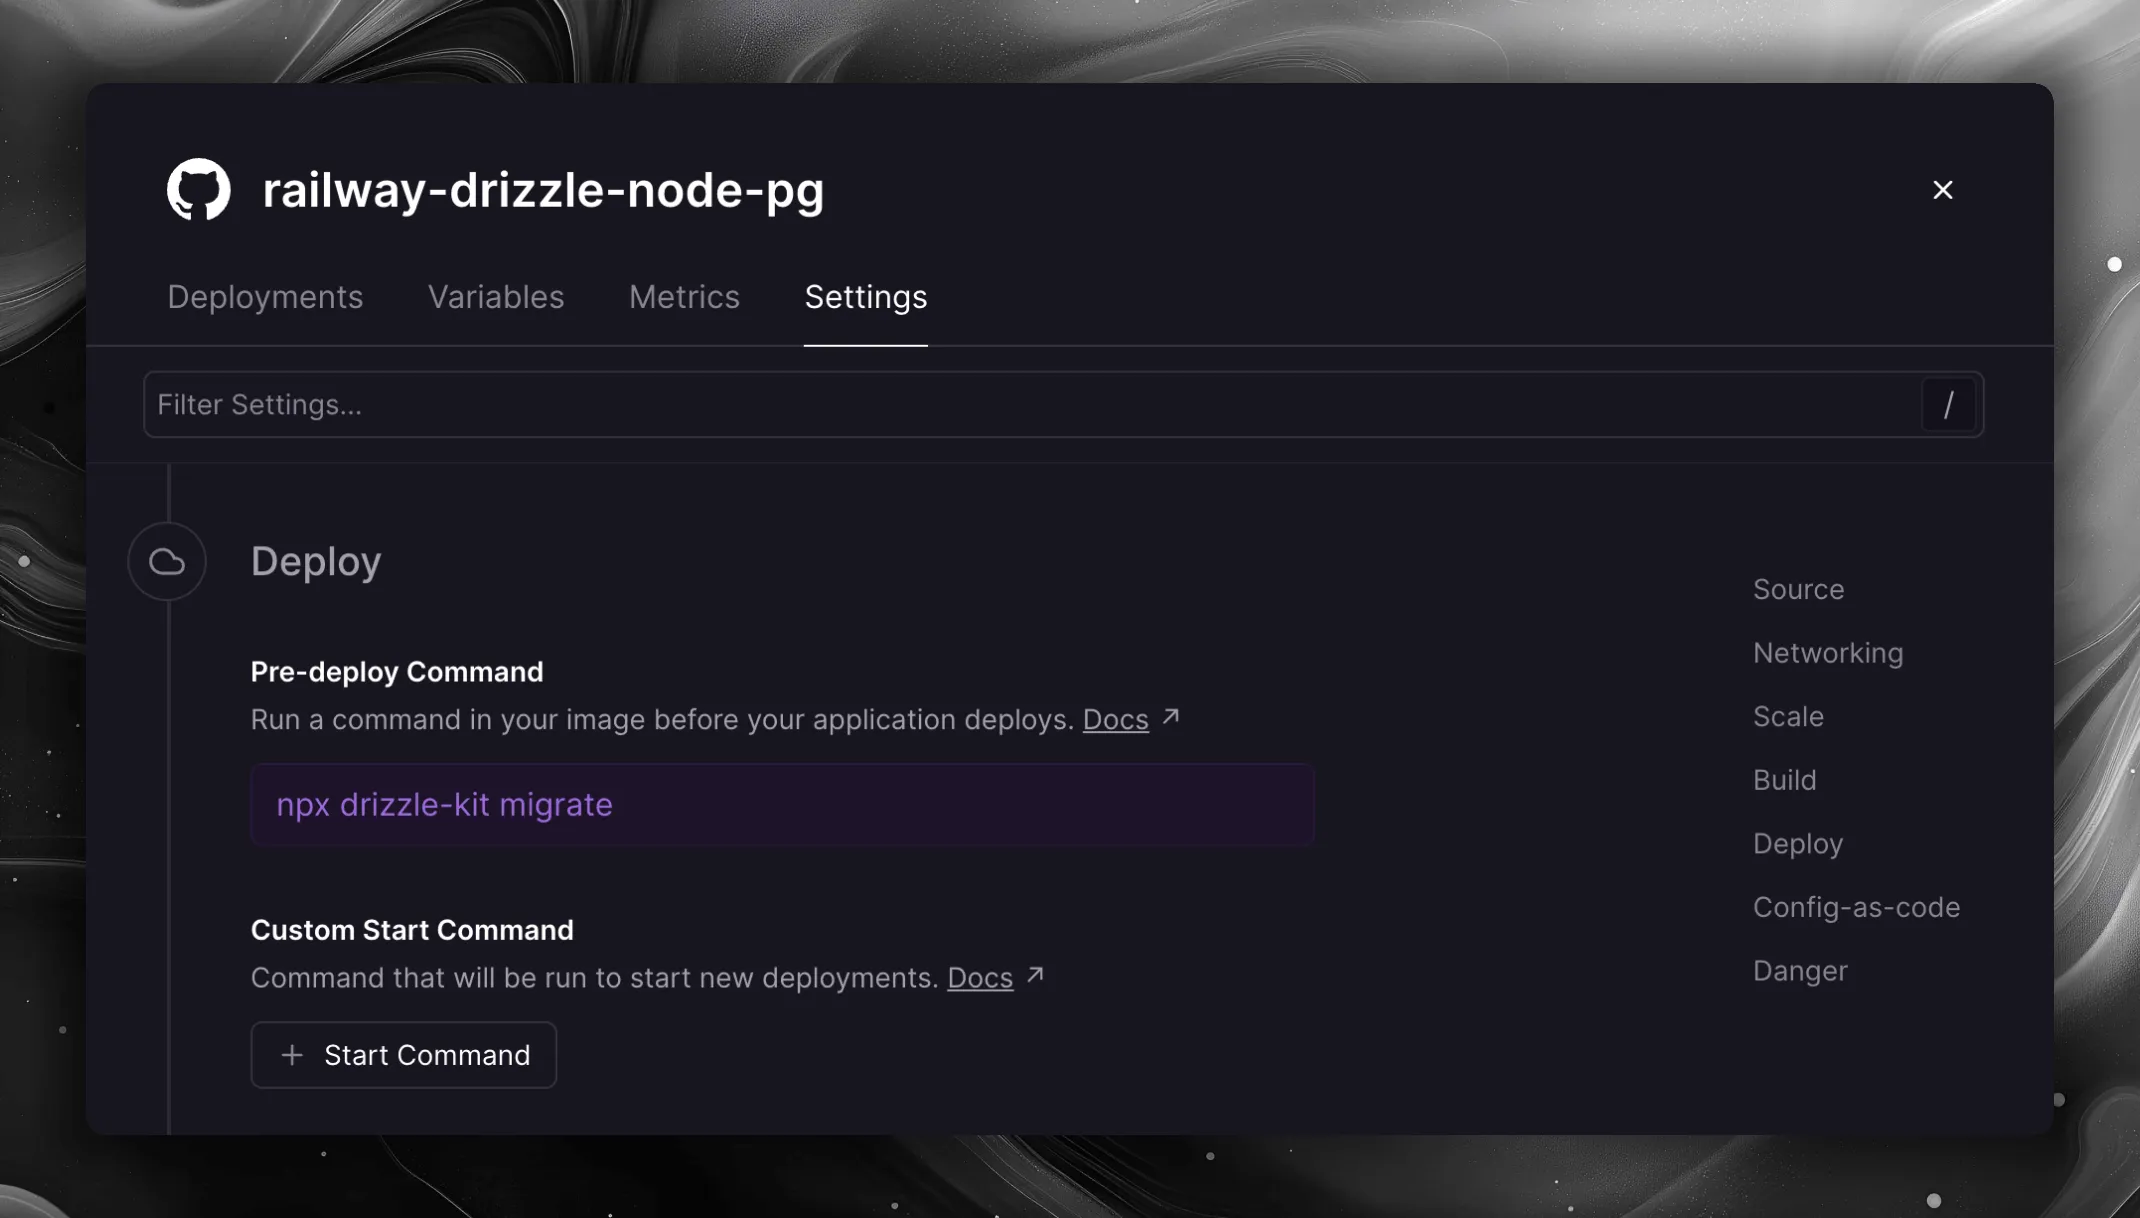Open the Variables tab
Screen dimensions: 2140x1218
[496, 297]
